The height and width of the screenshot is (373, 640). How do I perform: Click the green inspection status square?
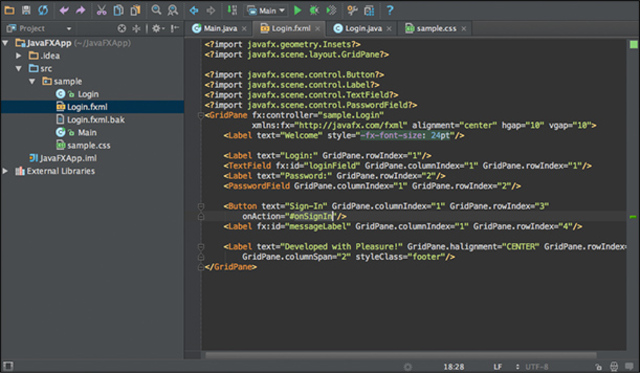[x=633, y=44]
